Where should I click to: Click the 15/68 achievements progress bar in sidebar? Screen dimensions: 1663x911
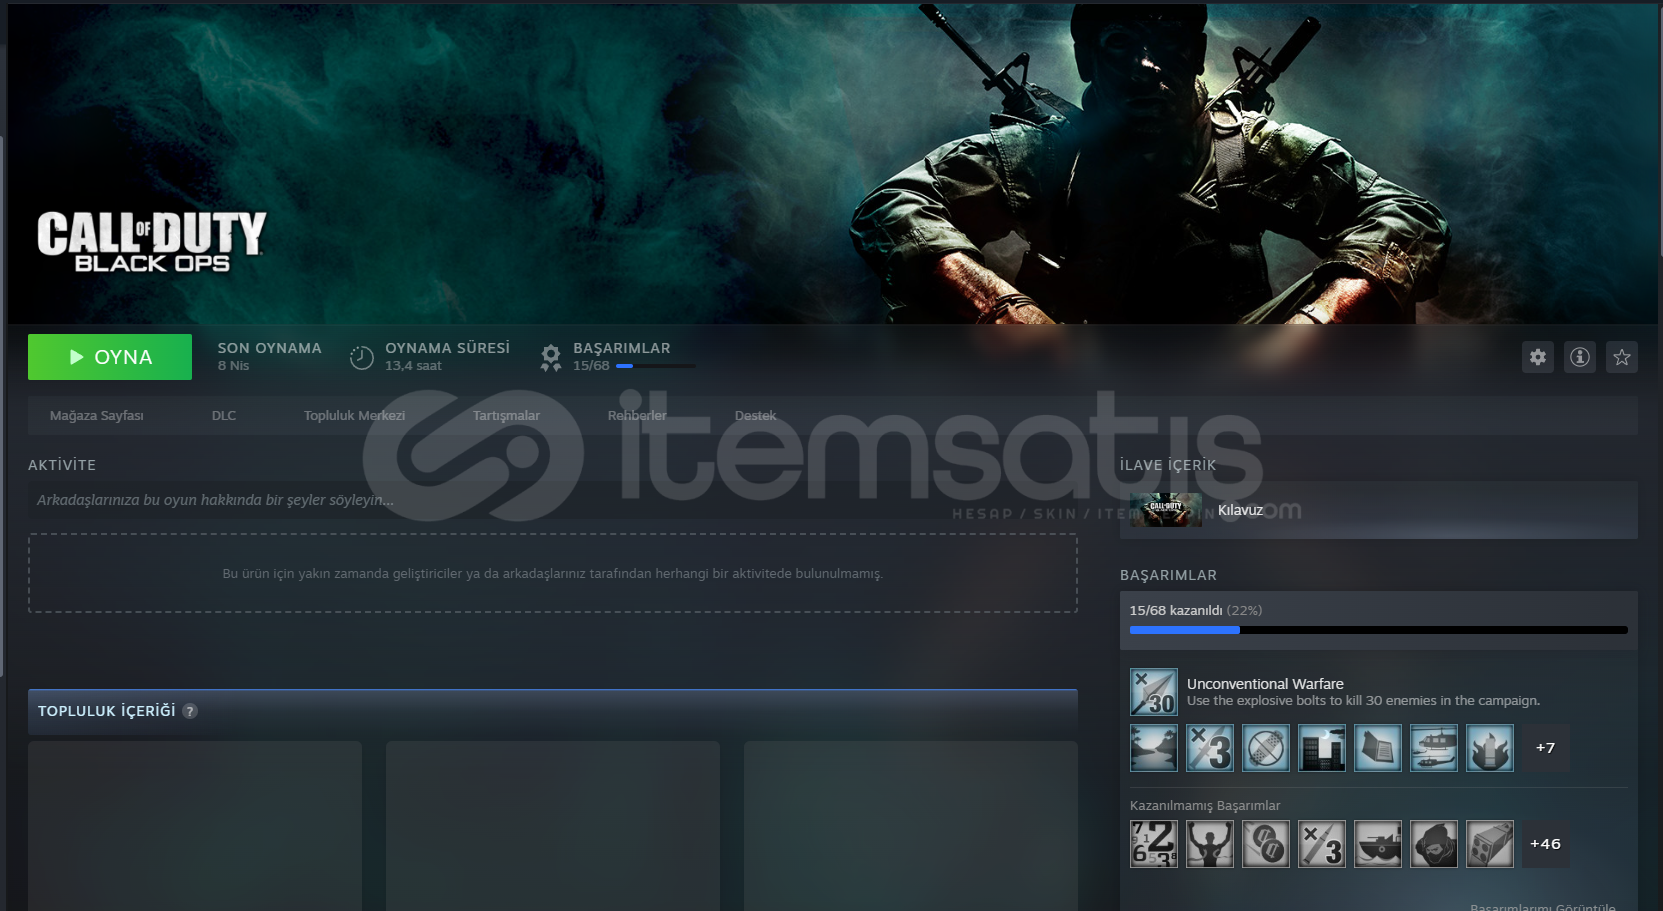click(x=1379, y=630)
